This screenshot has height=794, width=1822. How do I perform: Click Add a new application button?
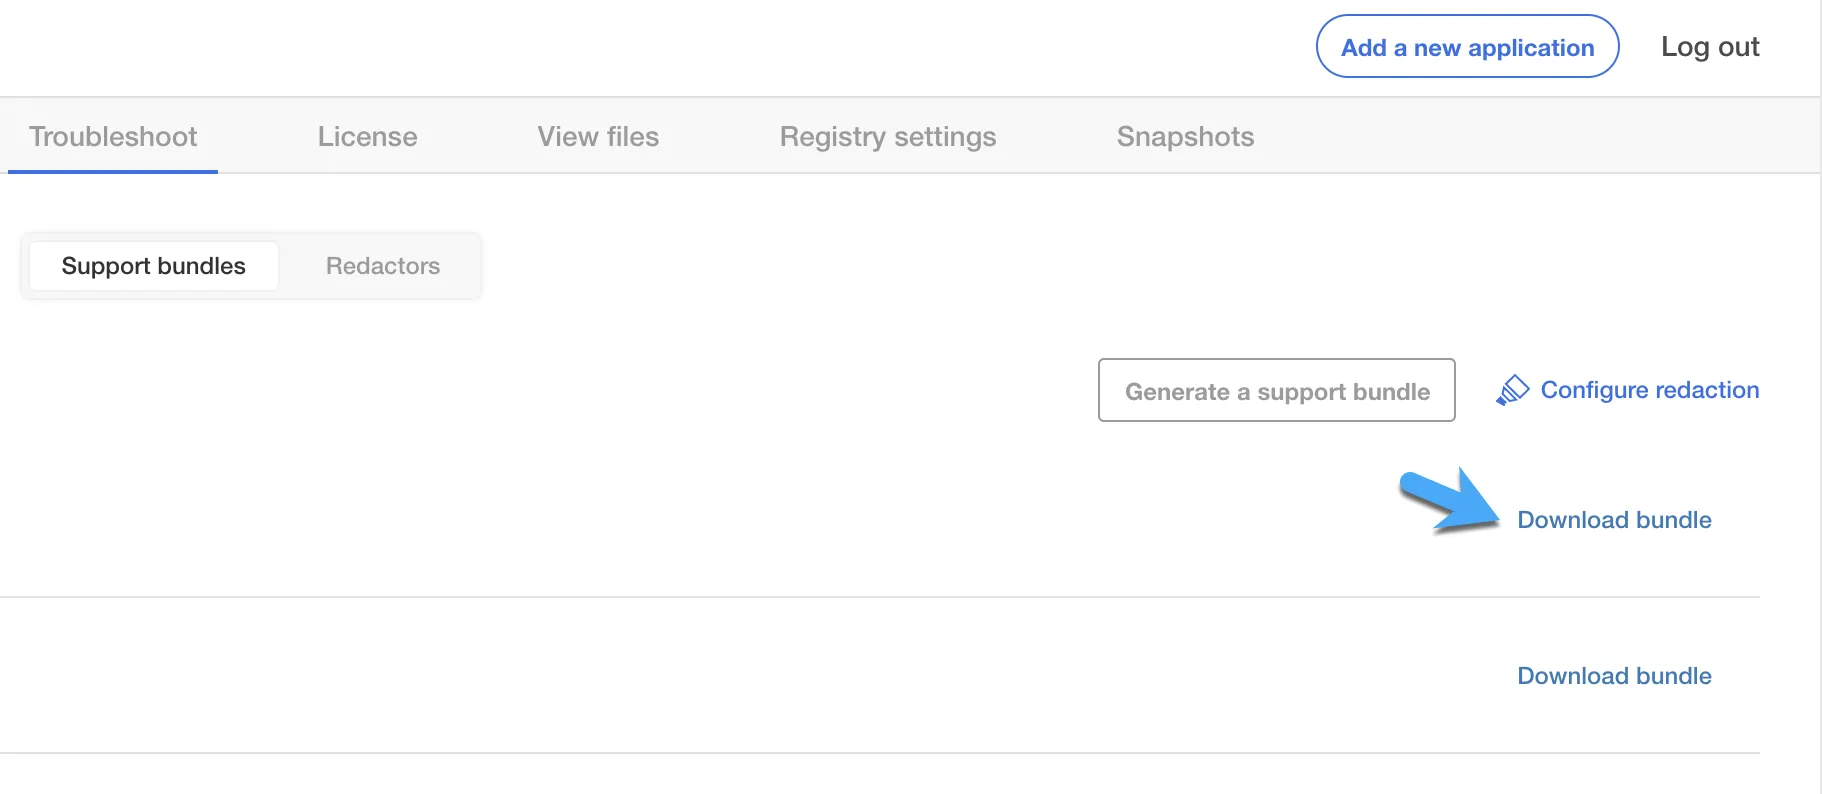1467,46
